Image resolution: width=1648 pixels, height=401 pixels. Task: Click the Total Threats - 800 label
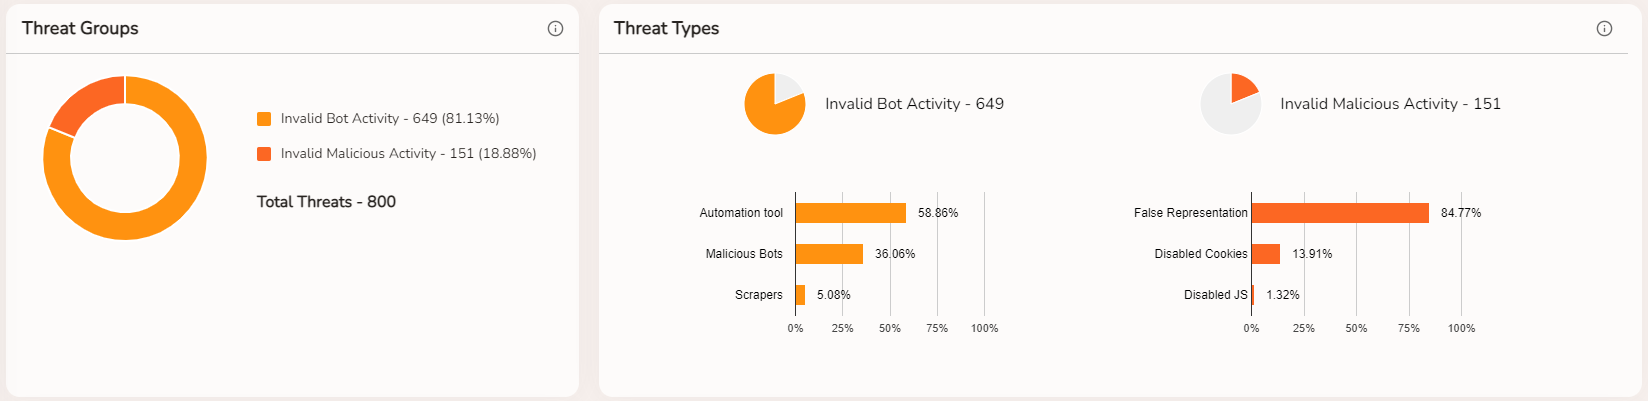point(326,202)
